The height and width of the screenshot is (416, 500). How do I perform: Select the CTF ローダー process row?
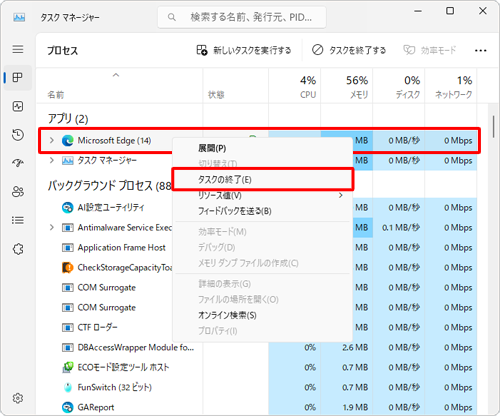pos(257,327)
